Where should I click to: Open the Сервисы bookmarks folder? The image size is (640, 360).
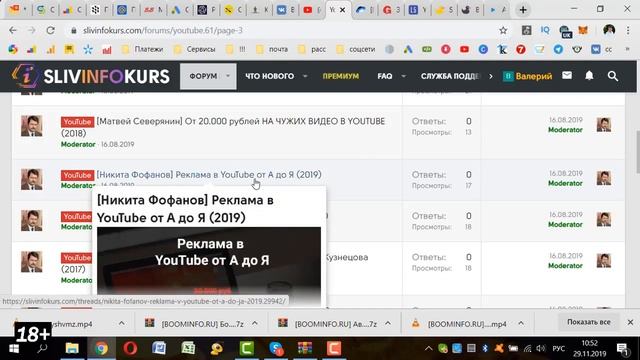pyautogui.click(x=196, y=49)
